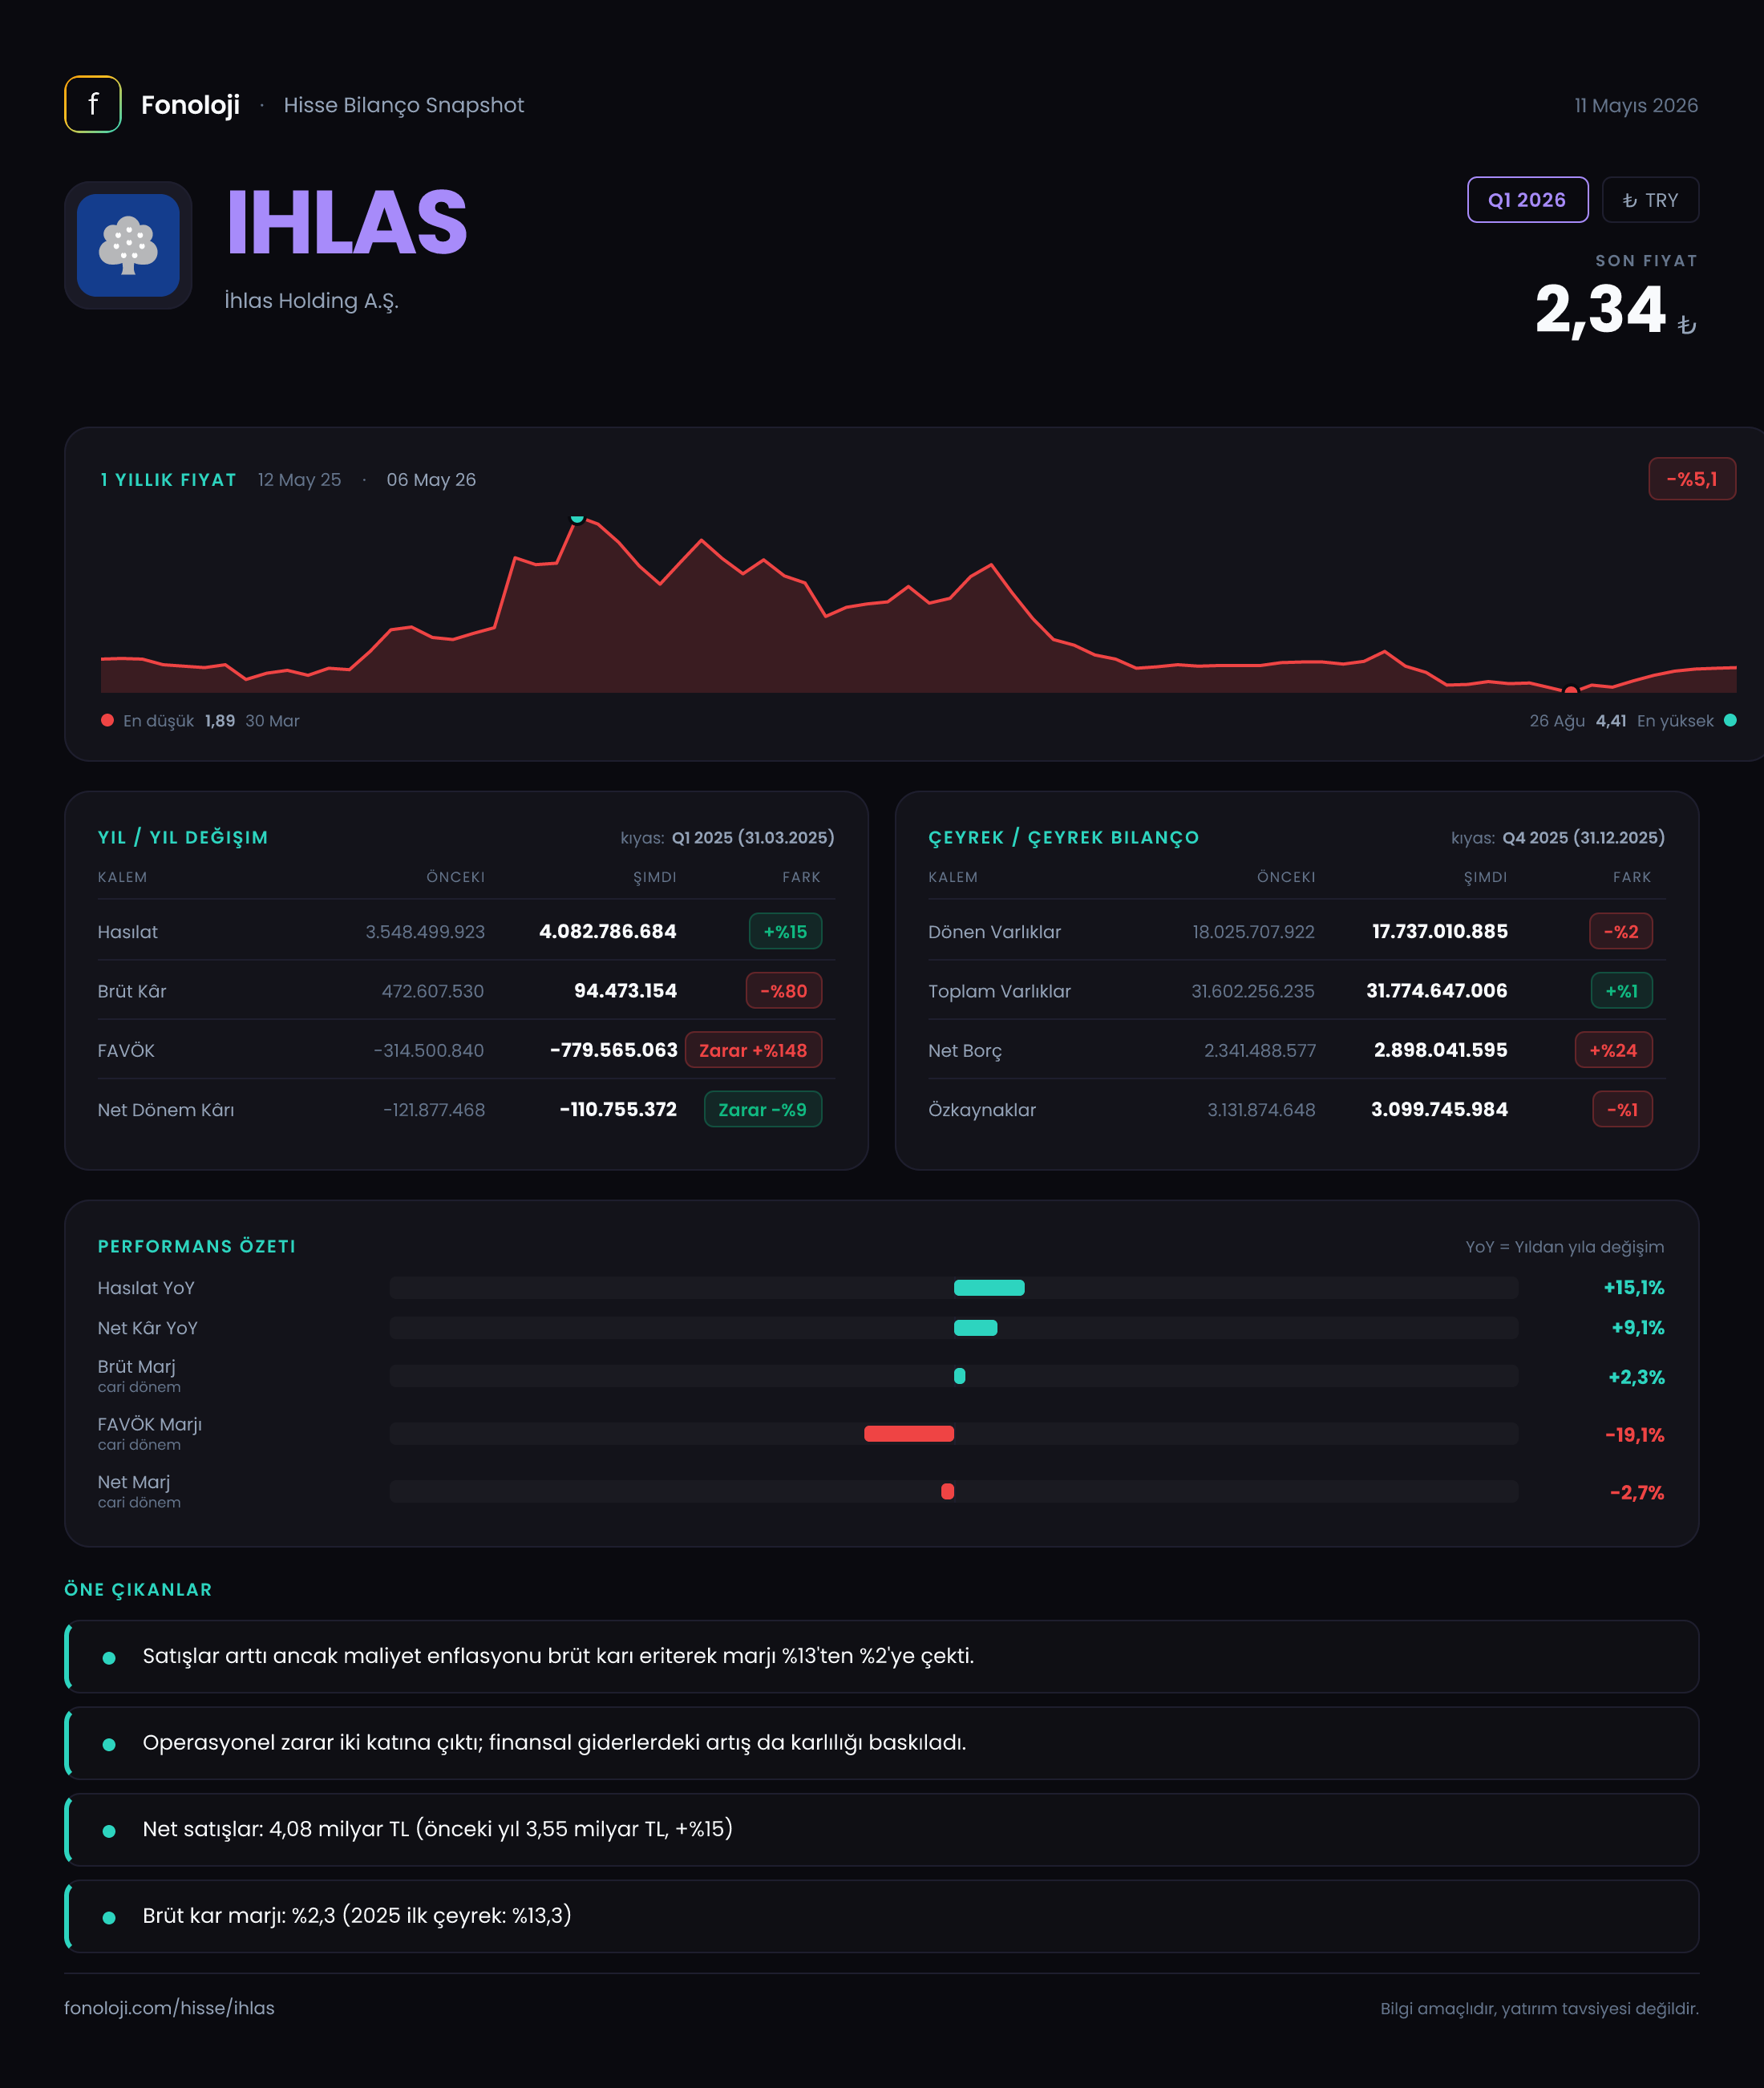Click the FAVÖK current value -779.565.063
The image size is (1764, 2088).
coord(614,1050)
